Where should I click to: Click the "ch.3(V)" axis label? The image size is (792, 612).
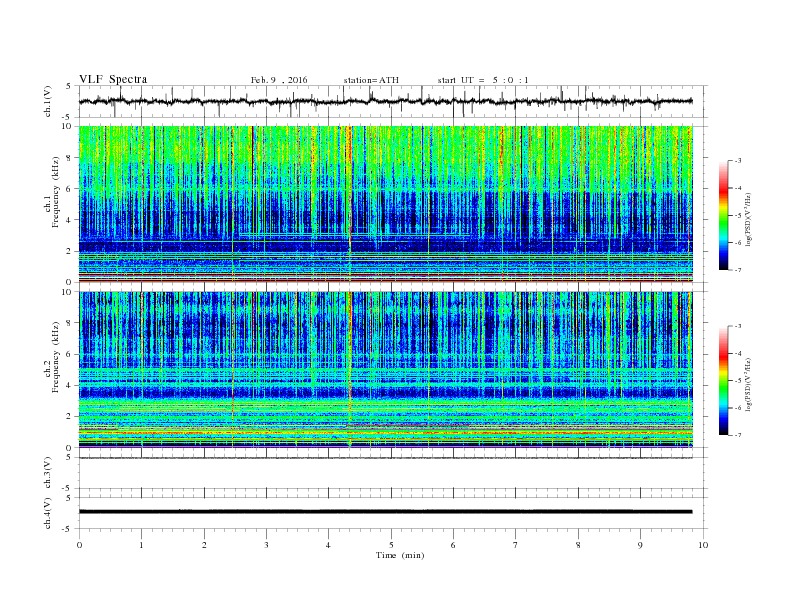point(48,473)
